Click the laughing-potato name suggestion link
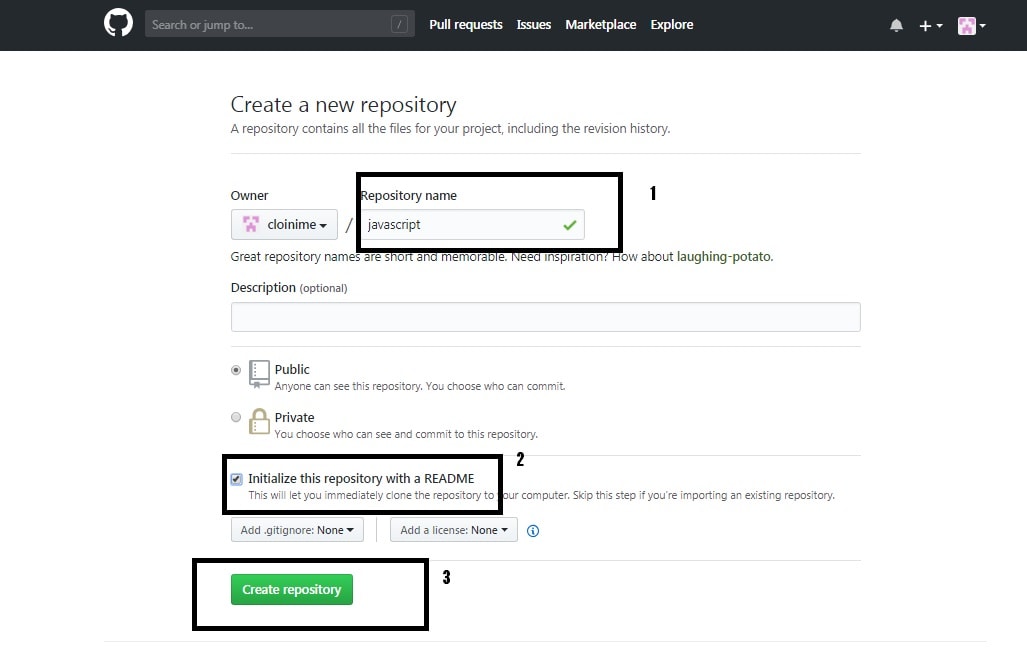 [723, 256]
